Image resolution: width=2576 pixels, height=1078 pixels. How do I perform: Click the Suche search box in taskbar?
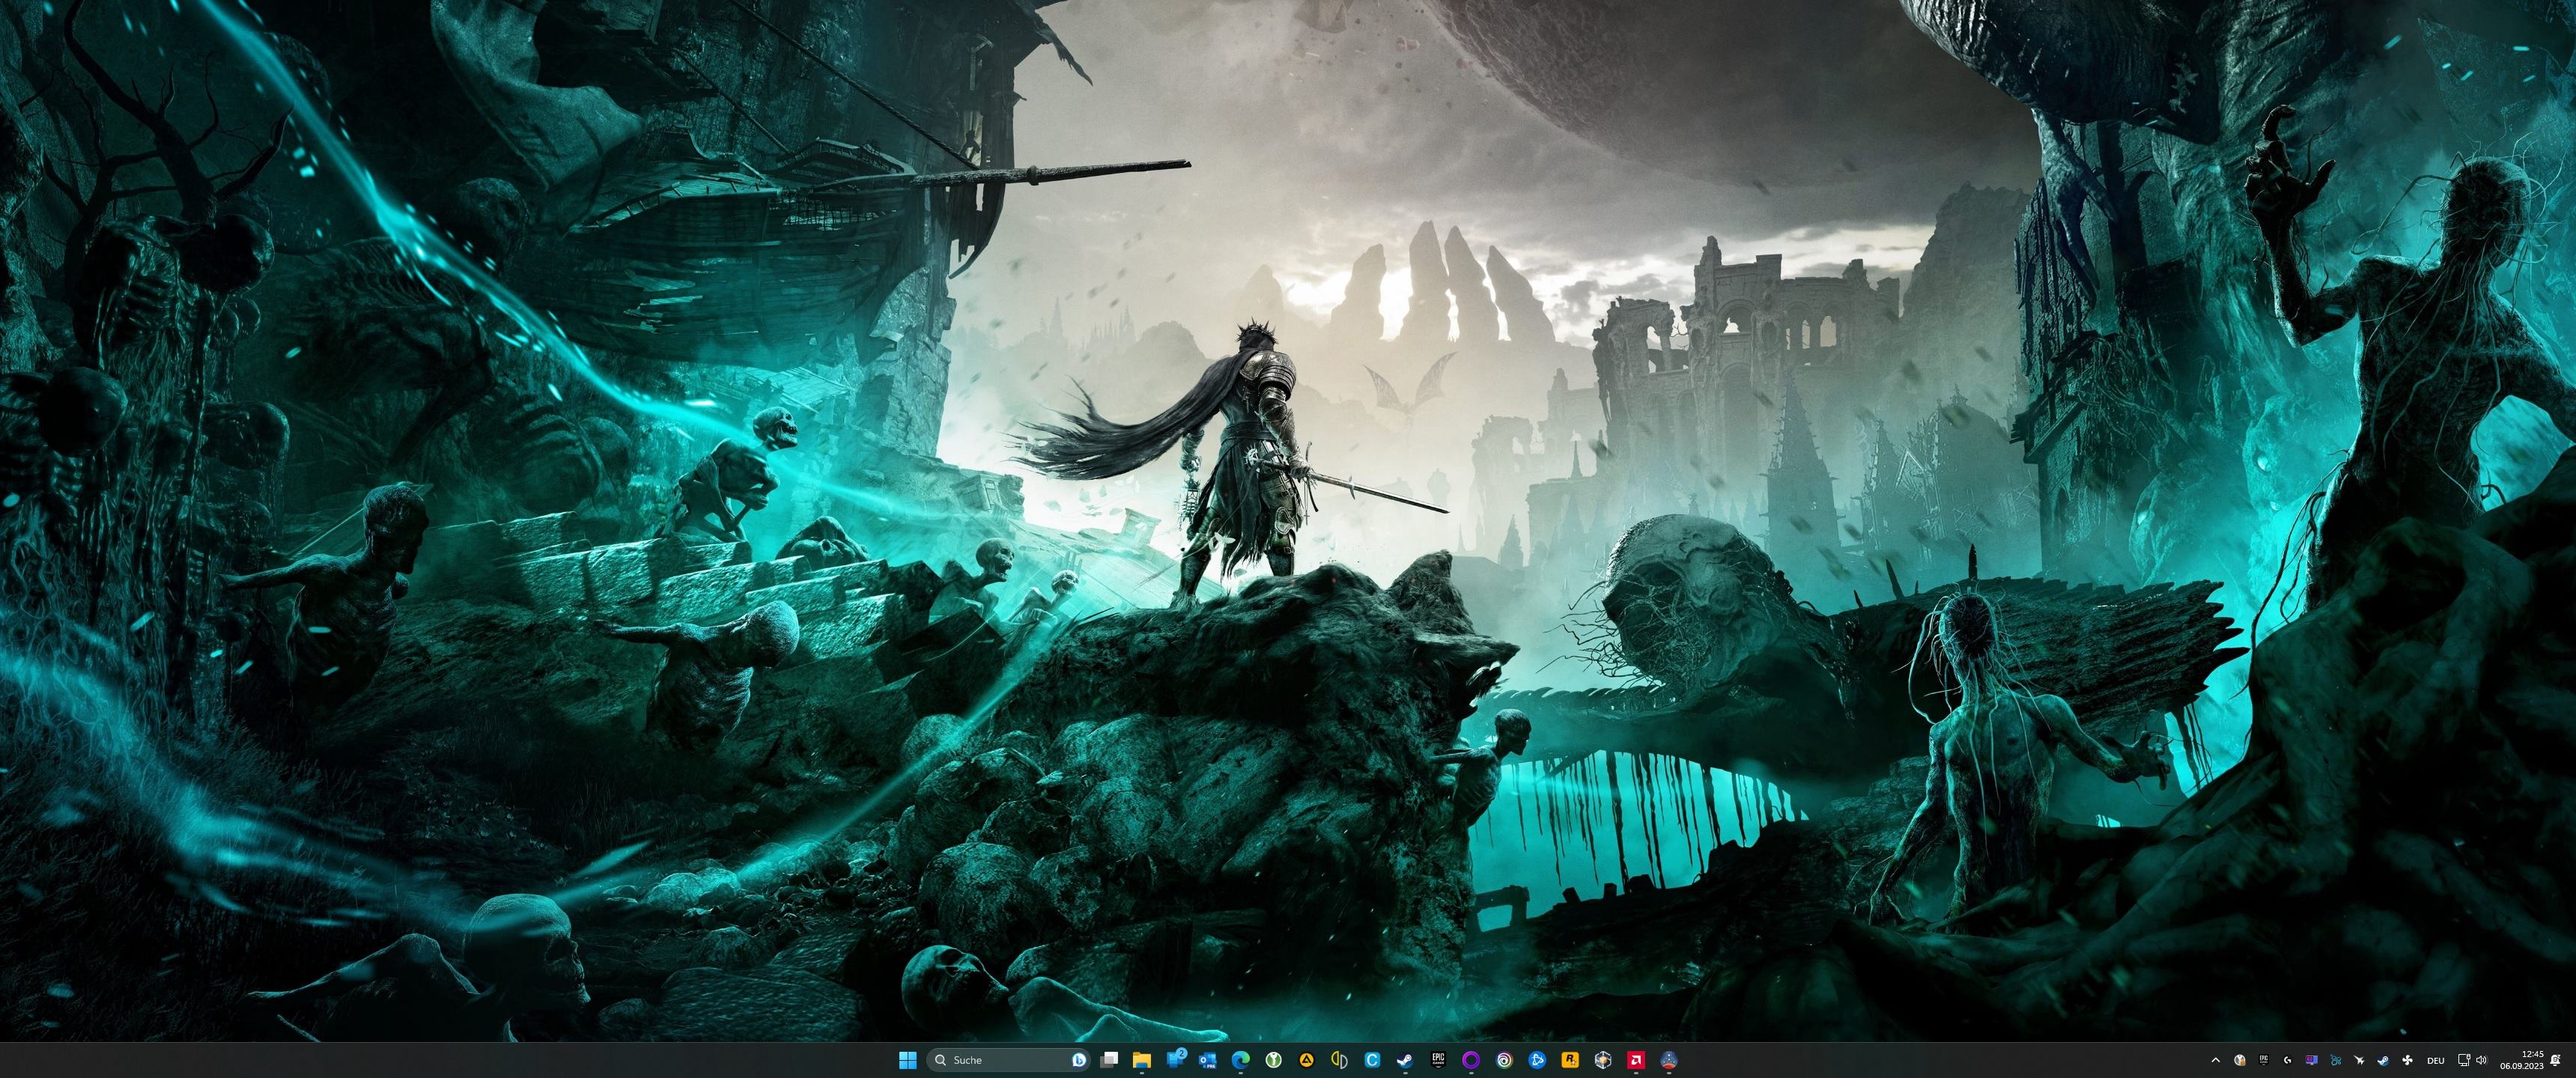1008,1060
